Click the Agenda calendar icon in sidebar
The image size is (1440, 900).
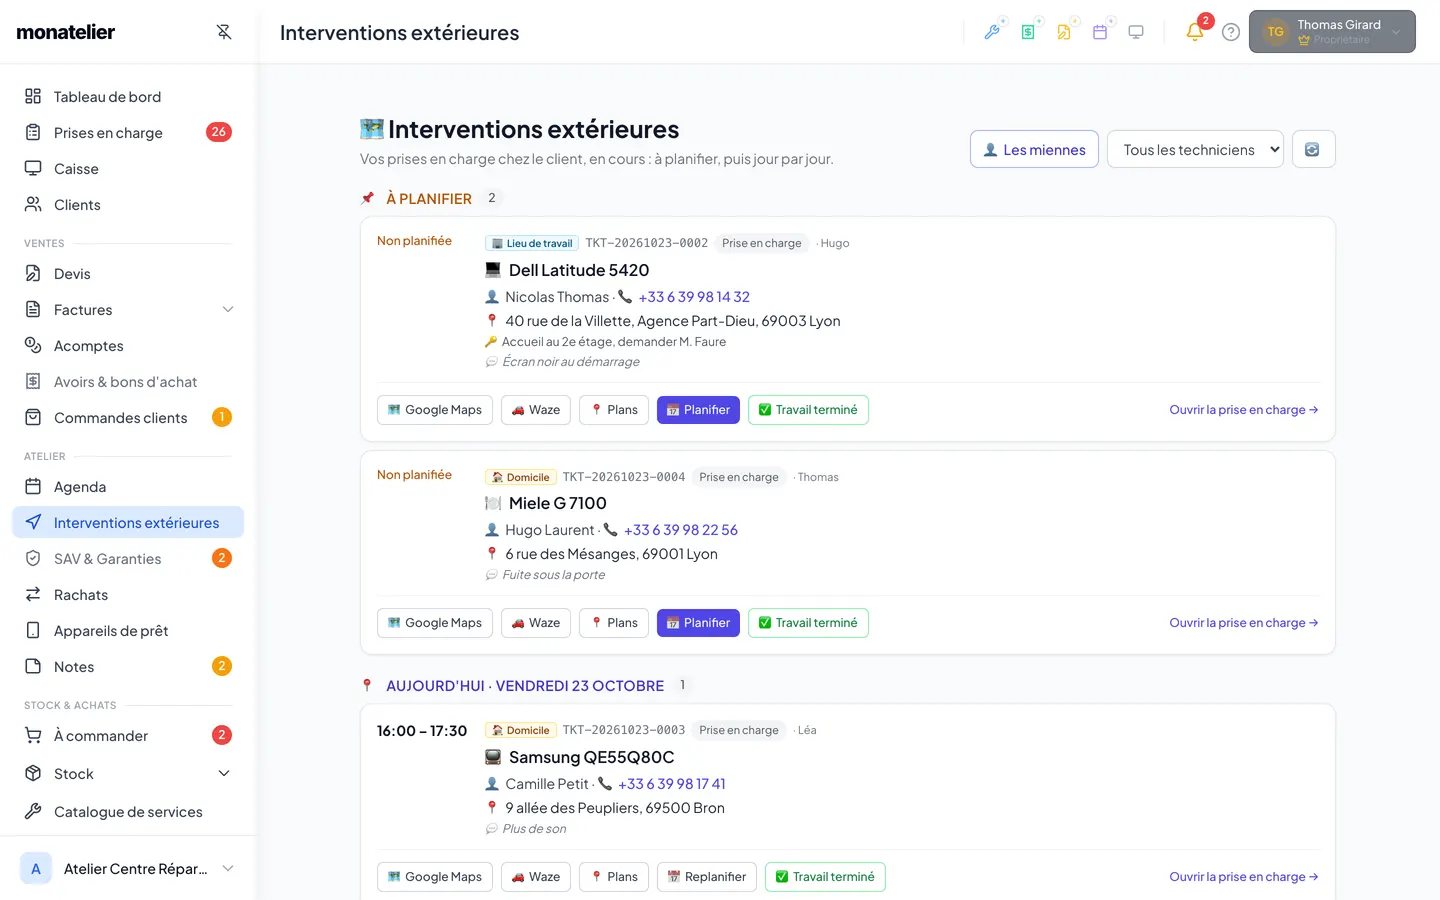pos(33,486)
